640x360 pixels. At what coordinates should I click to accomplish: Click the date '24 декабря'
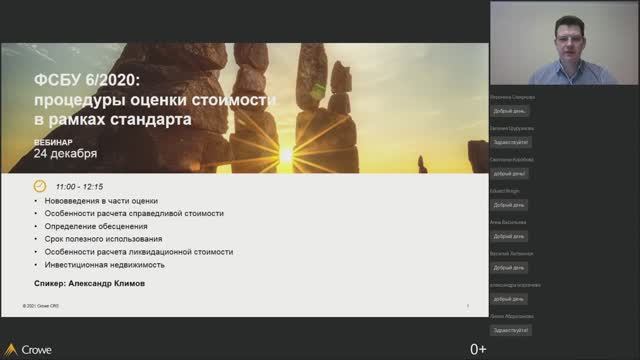point(65,153)
